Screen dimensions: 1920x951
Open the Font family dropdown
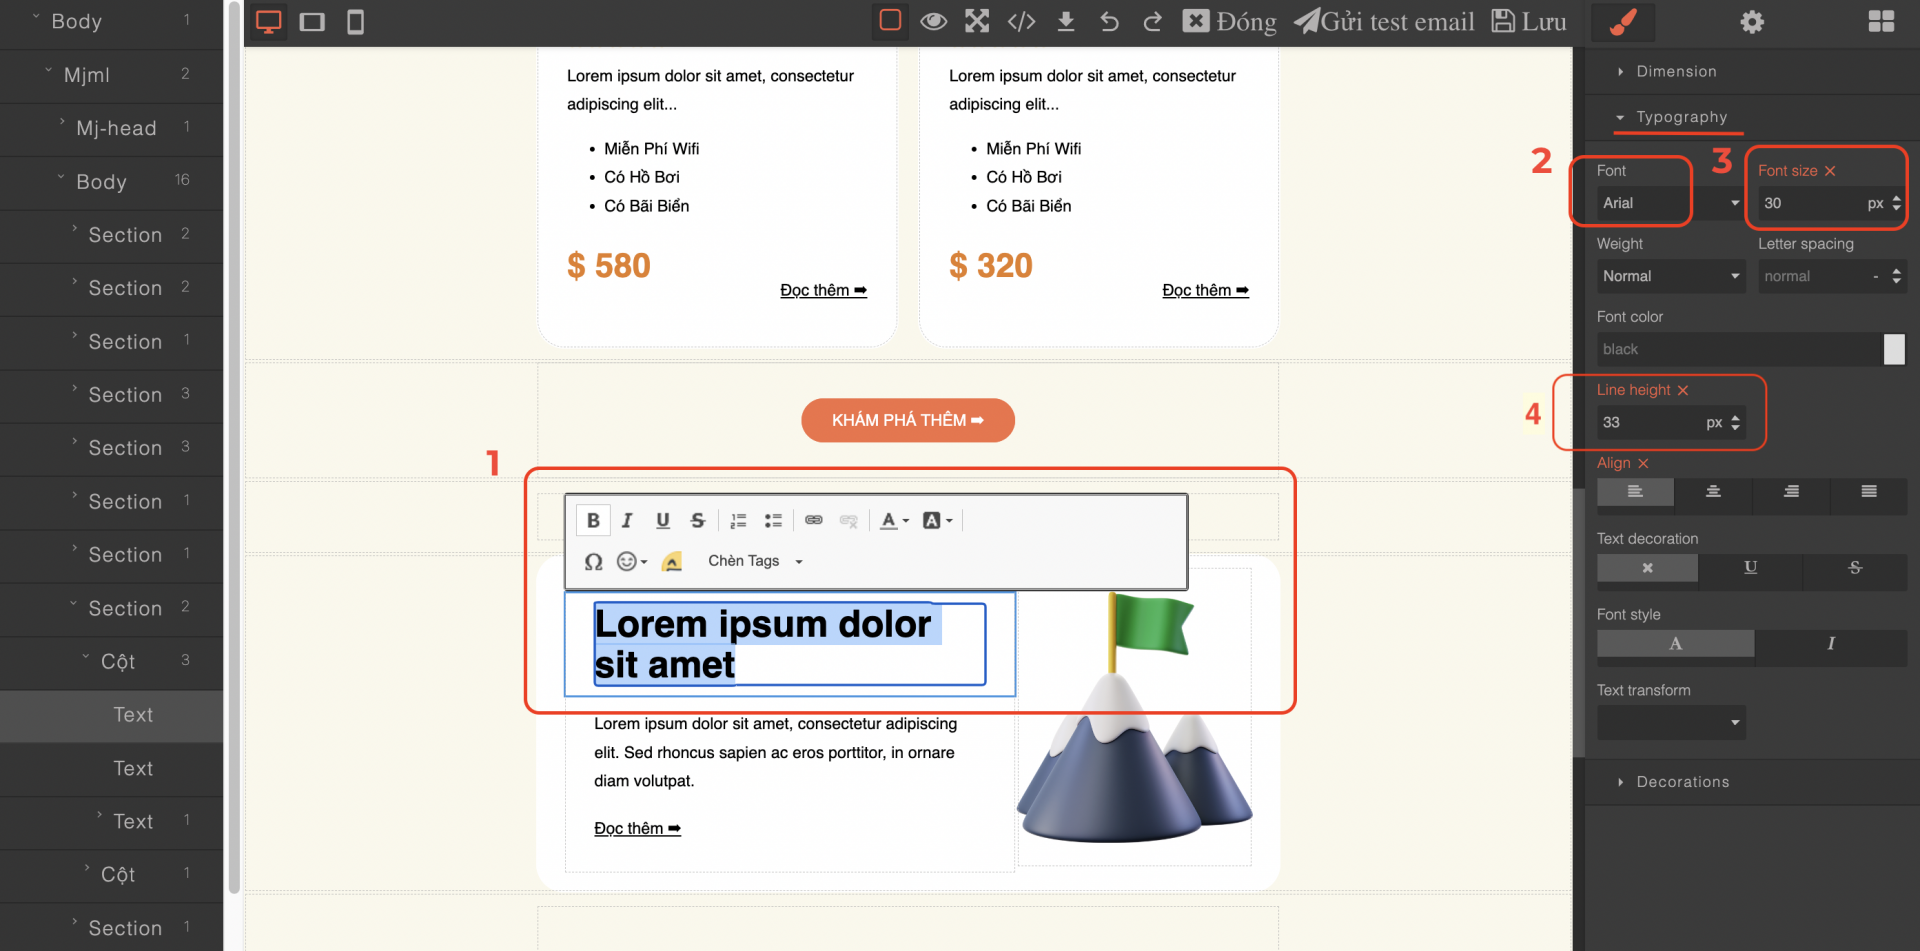1670,203
